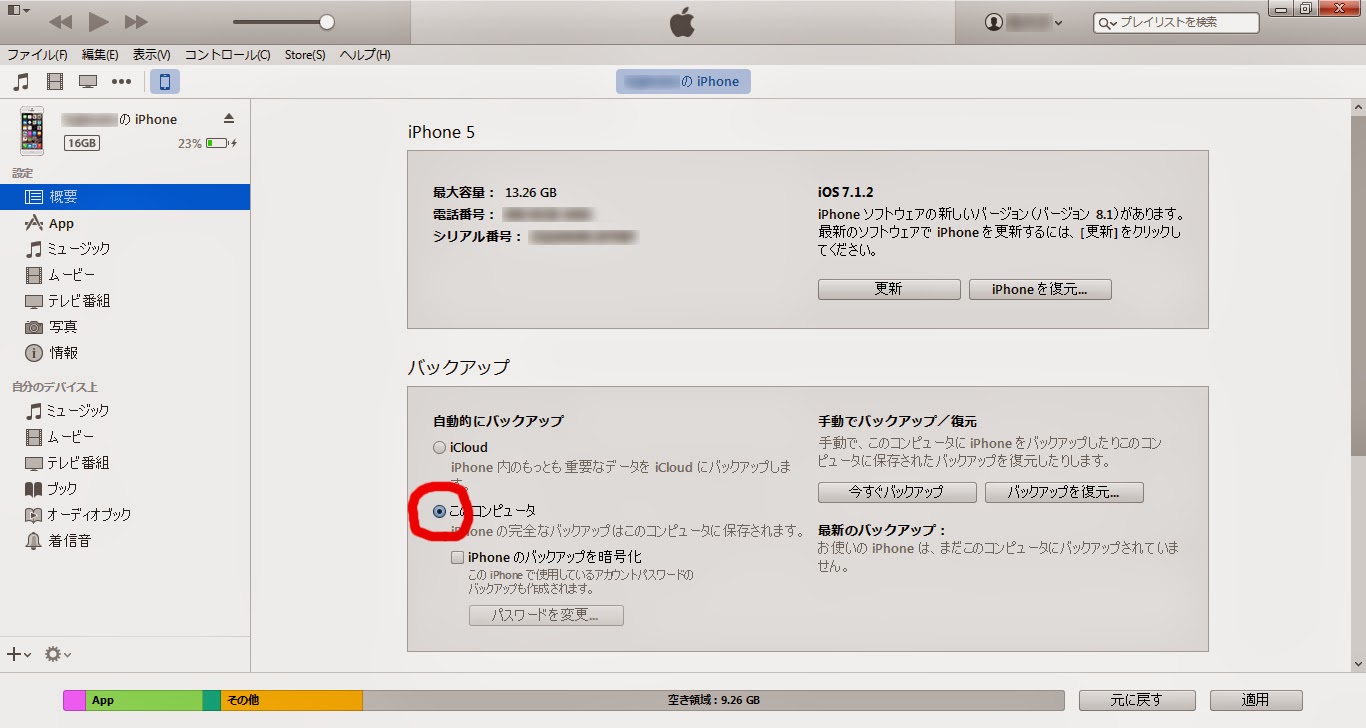Open the gear settings dropdown
Image resolution: width=1366 pixels, height=728 pixels.
[57, 654]
